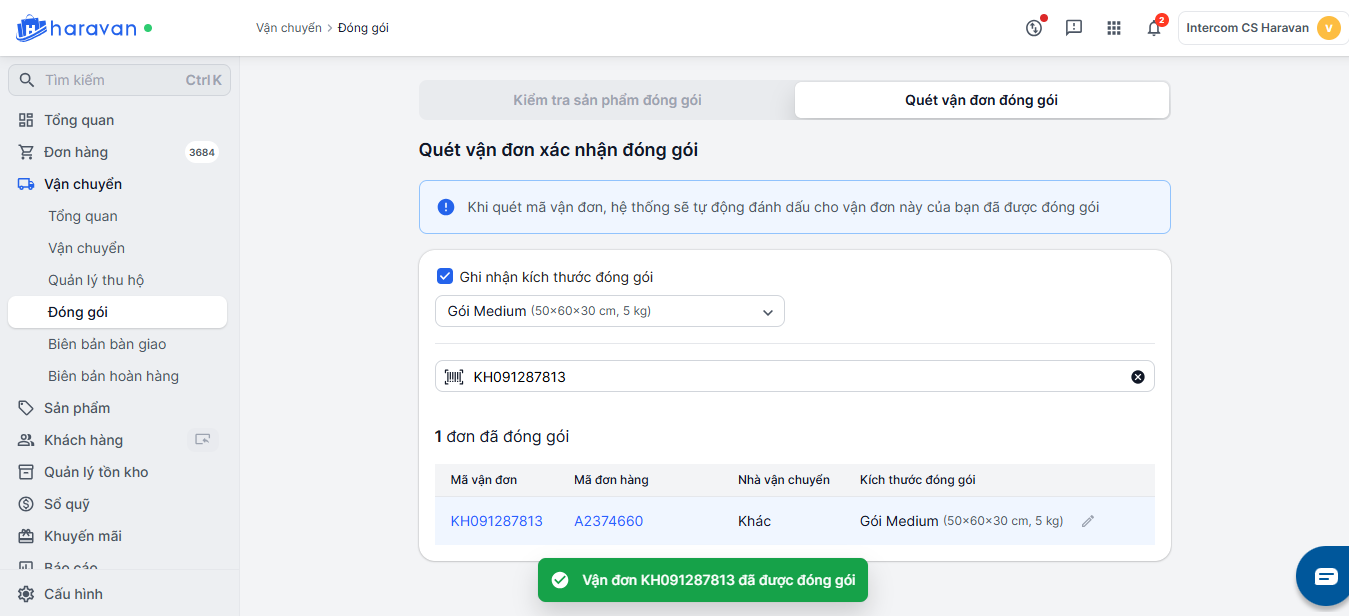This screenshot has width=1349, height=616.
Task: Click the Haravan logo
Action: tap(76, 28)
